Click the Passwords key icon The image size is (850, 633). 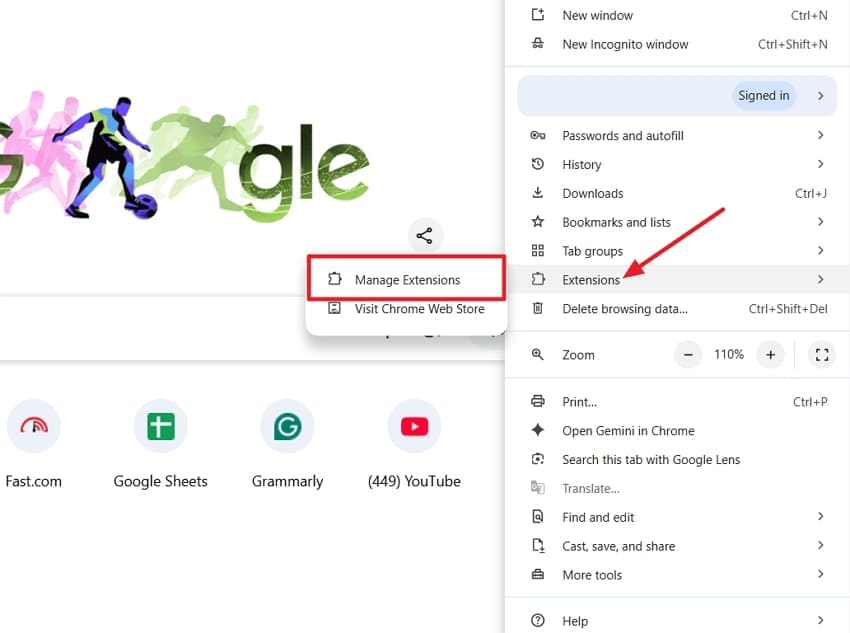click(x=537, y=135)
